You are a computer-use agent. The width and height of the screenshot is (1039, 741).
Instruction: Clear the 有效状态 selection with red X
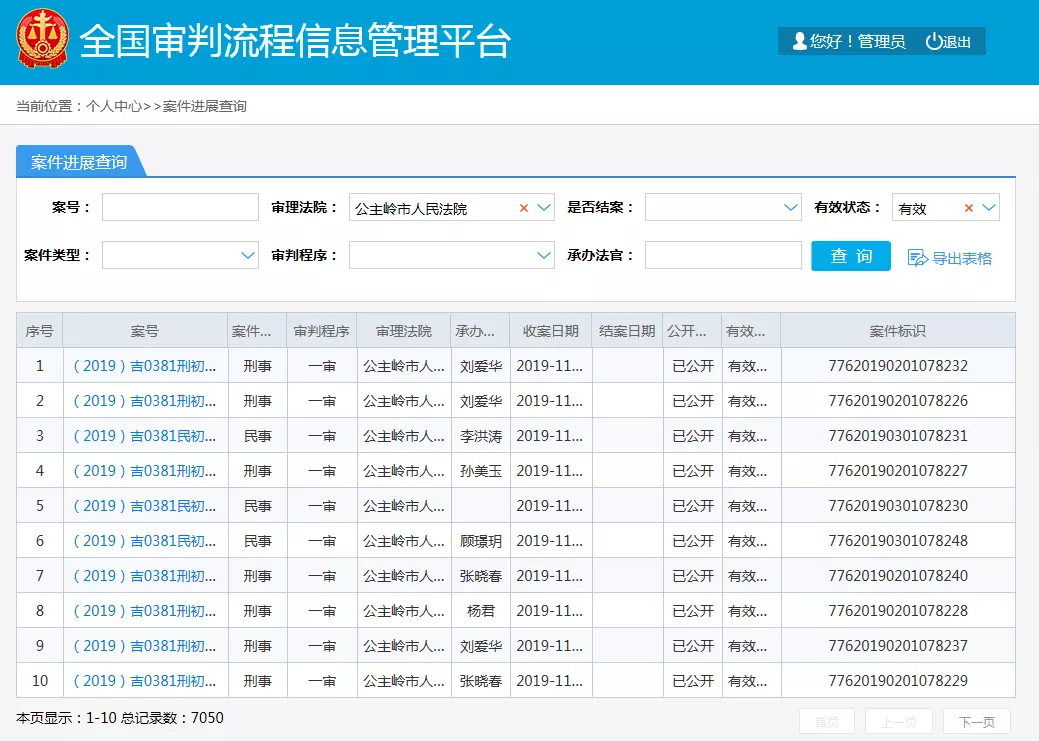(x=968, y=208)
